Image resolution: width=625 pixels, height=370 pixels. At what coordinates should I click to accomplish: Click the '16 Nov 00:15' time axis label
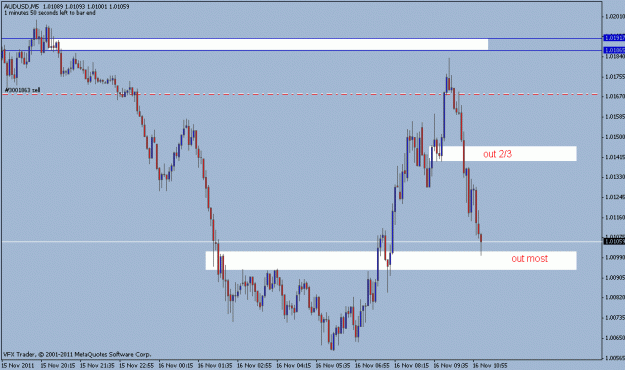tap(176, 365)
